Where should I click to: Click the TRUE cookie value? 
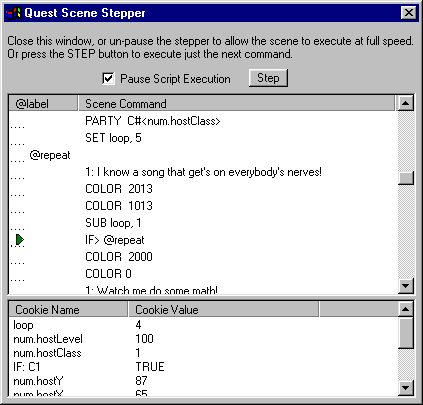pyautogui.click(x=150, y=367)
